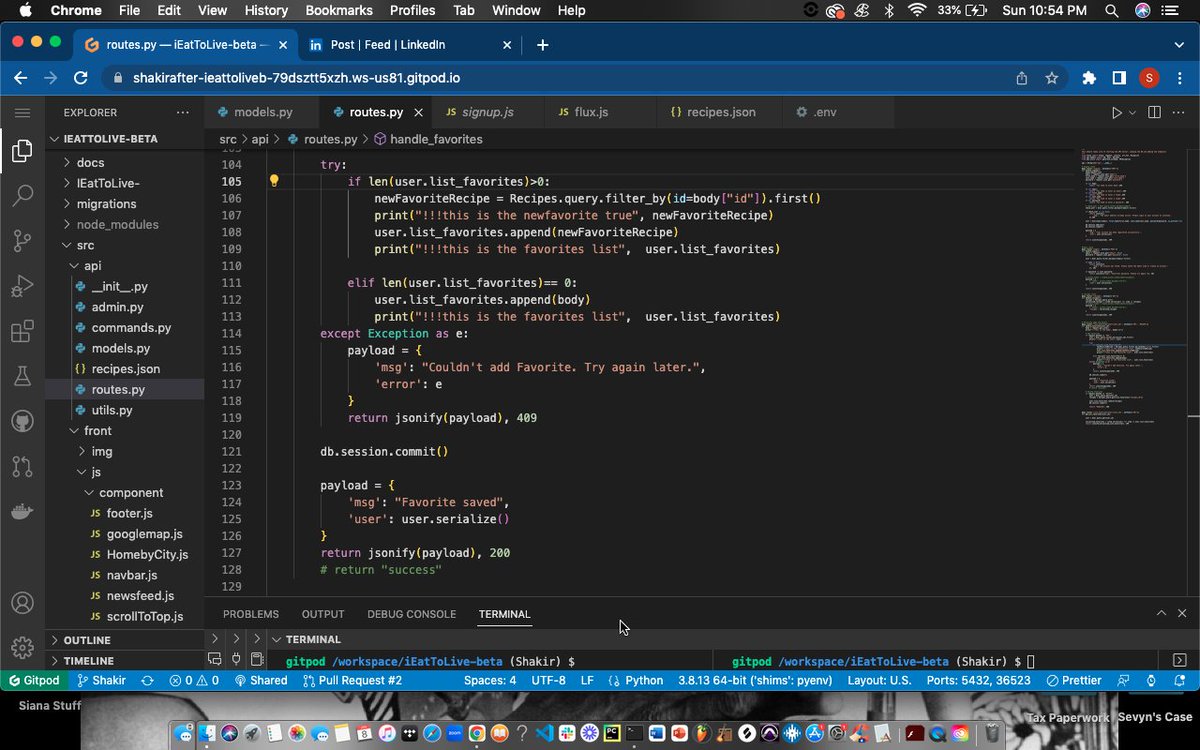Open the Accounts icon in activity bar

pos(22,604)
